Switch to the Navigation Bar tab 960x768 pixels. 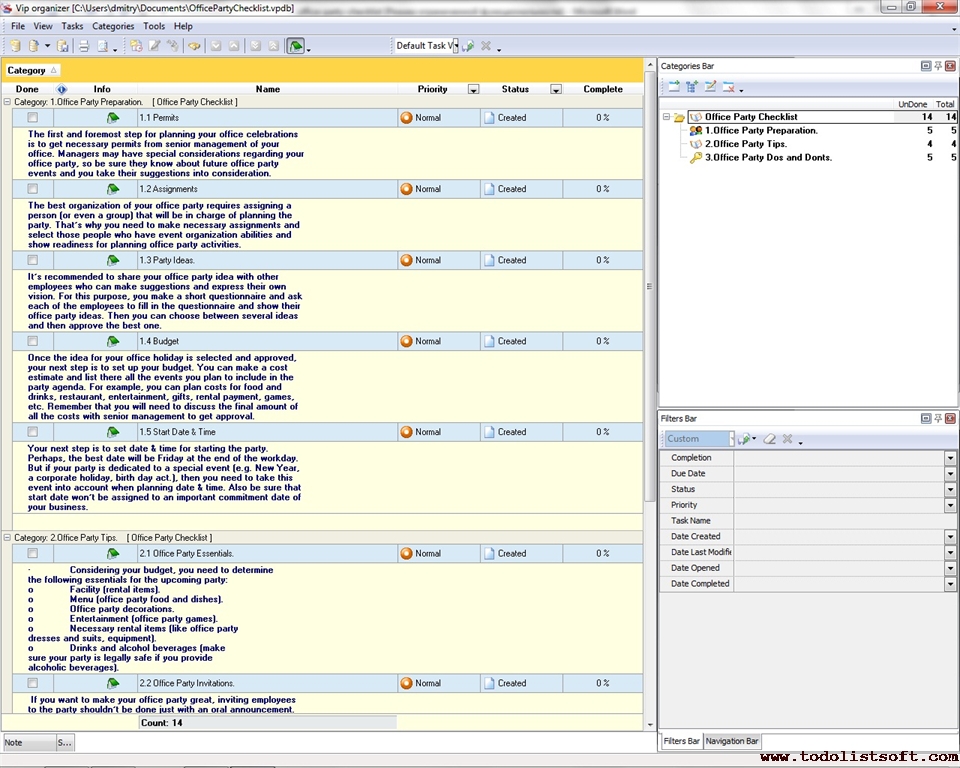click(732, 741)
